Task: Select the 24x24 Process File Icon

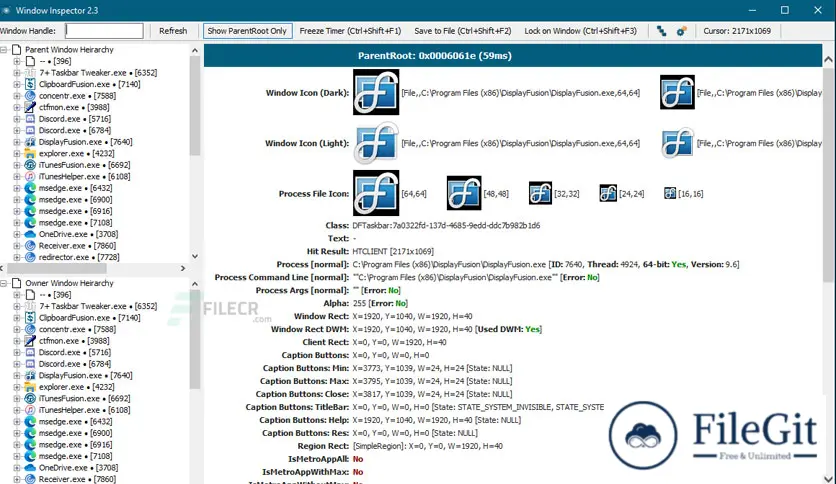Action: tap(608, 193)
